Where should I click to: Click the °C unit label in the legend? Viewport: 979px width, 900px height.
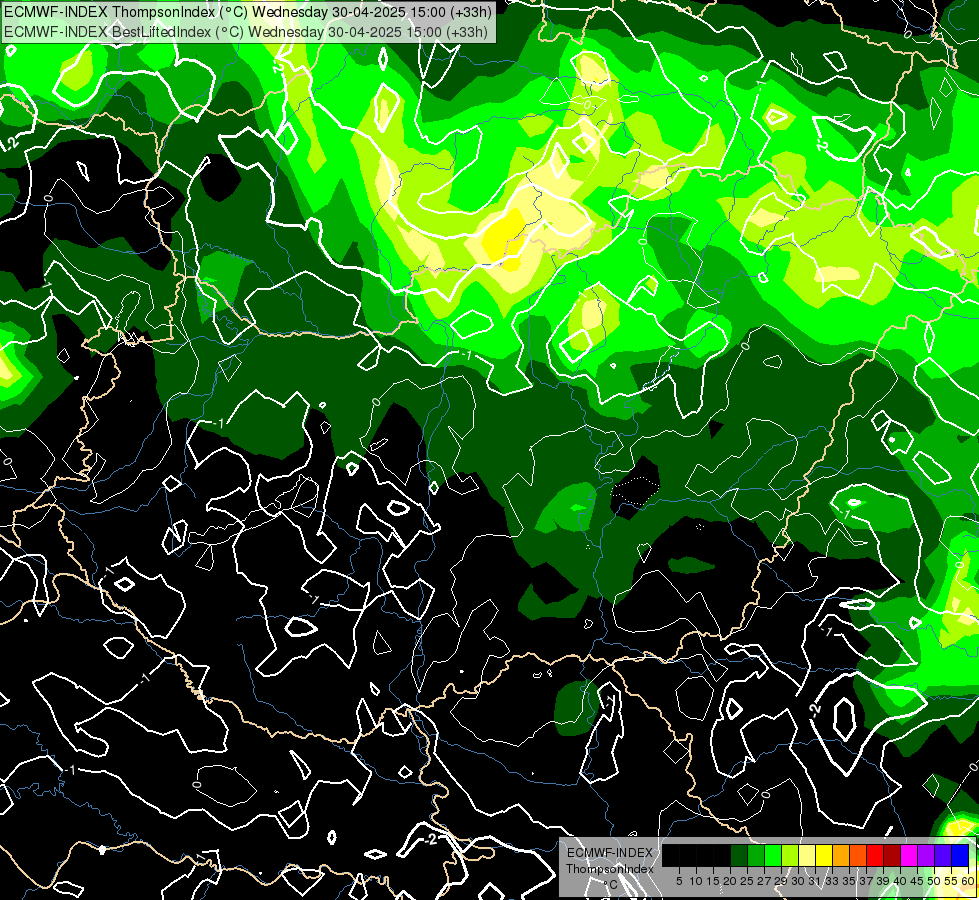pyautogui.click(x=610, y=885)
